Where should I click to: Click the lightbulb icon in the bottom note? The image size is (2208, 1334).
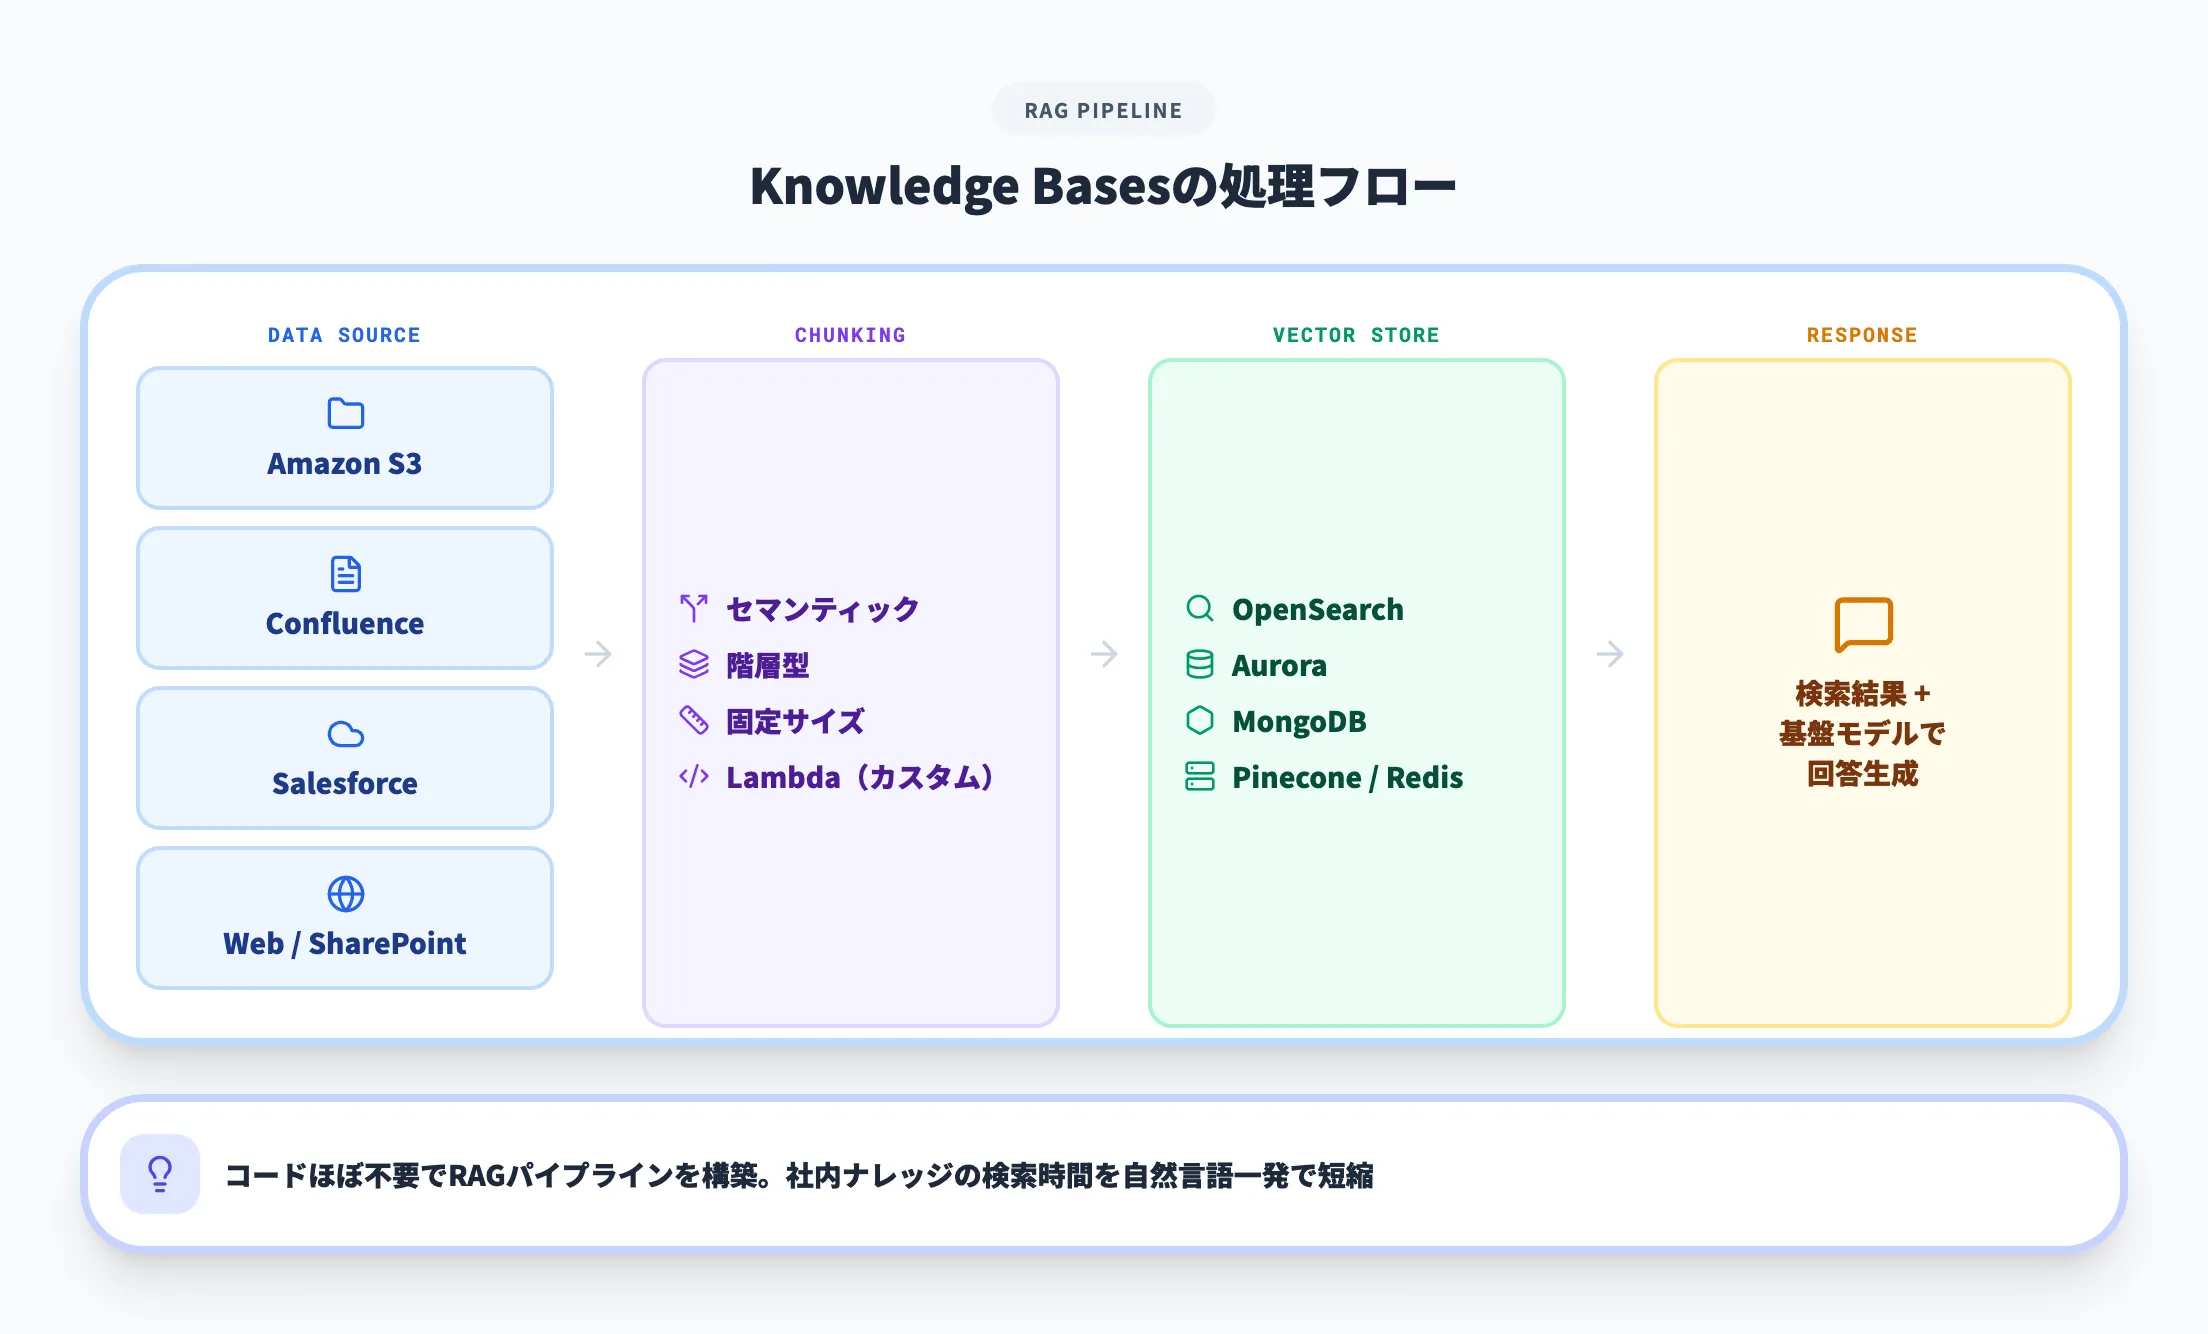[160, 1174]
